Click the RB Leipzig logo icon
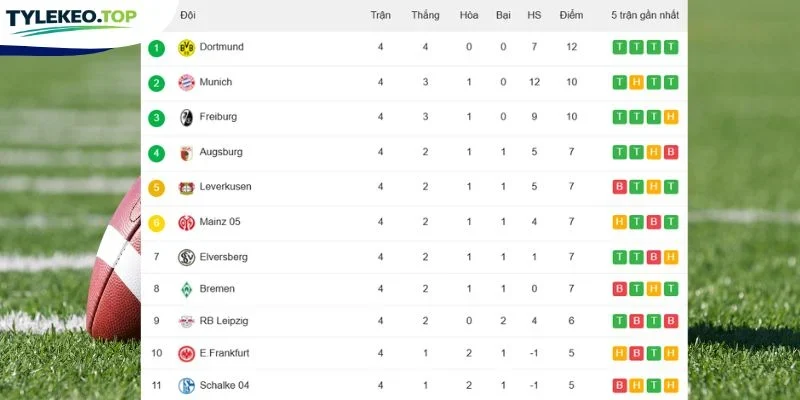Screen dimensions: 800x400 (186, 321)
